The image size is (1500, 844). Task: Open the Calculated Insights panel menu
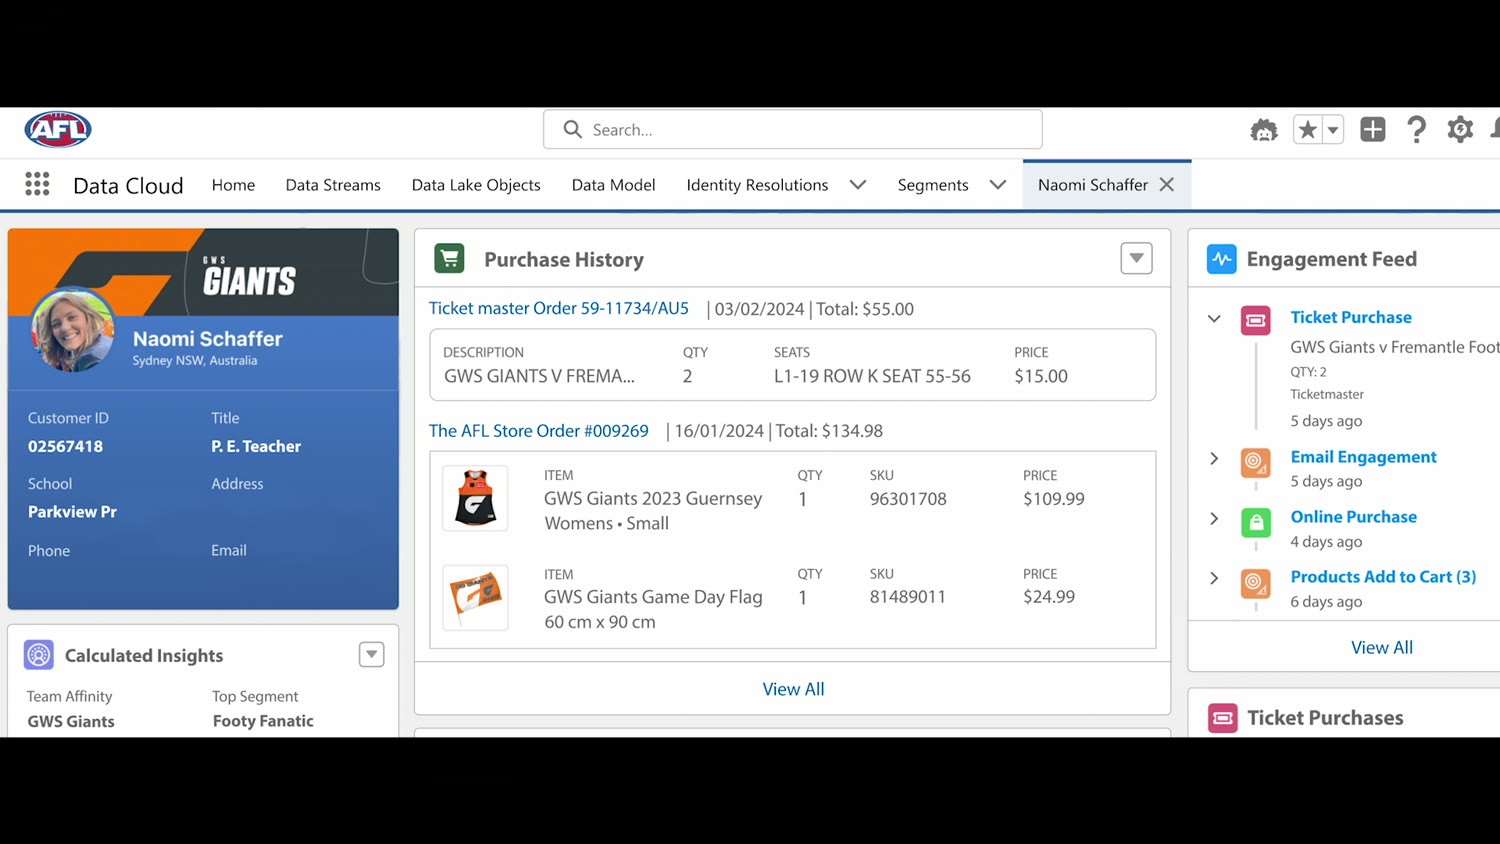(371, 654)
